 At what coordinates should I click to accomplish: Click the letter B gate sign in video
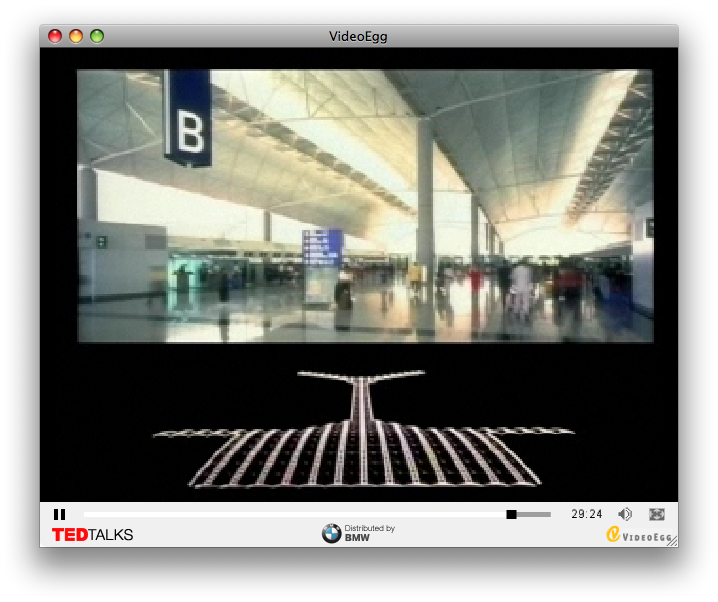pos(188,116)
